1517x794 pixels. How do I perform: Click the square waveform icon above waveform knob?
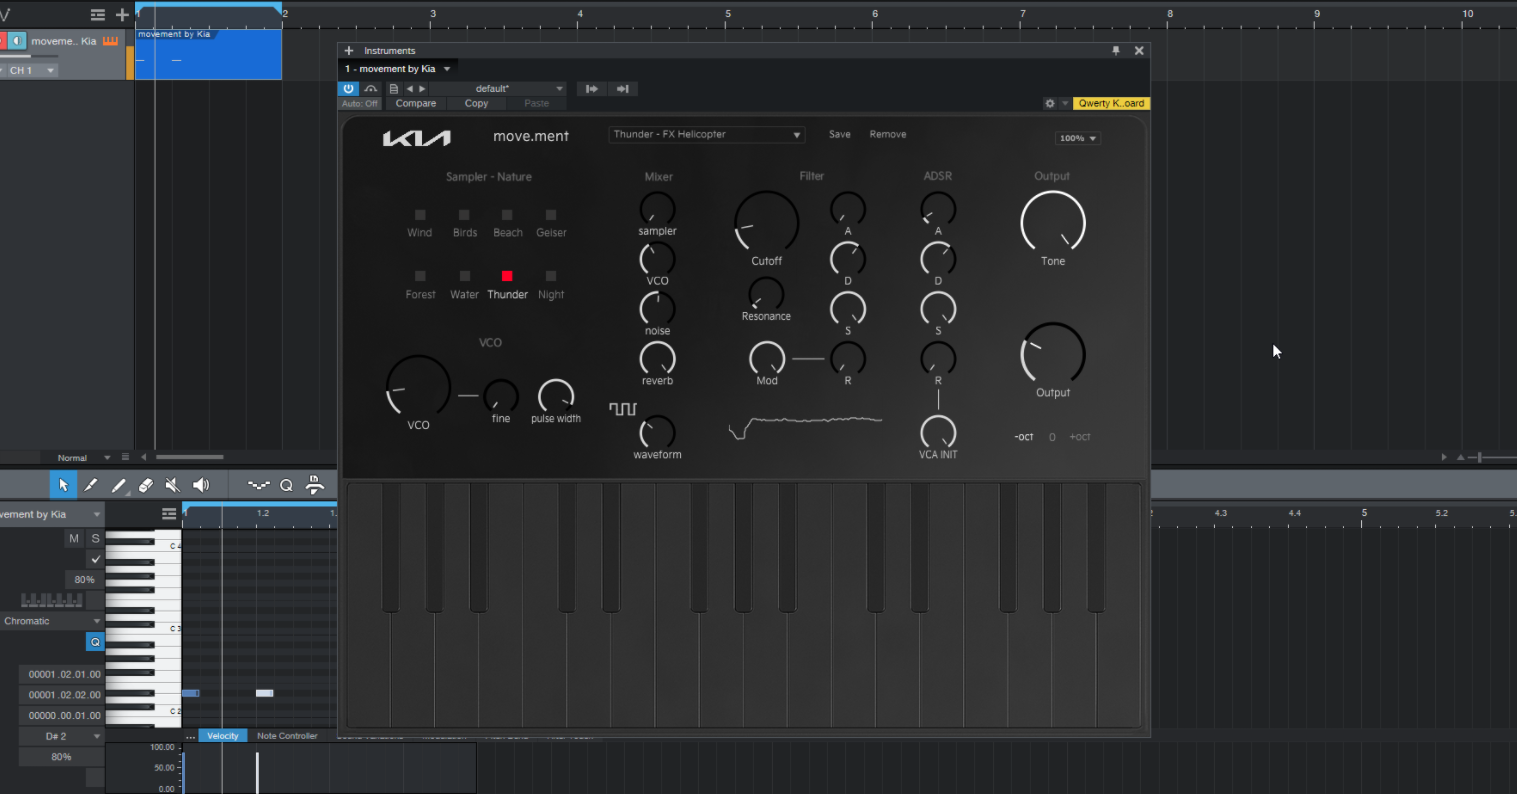[x=623, y=409]
